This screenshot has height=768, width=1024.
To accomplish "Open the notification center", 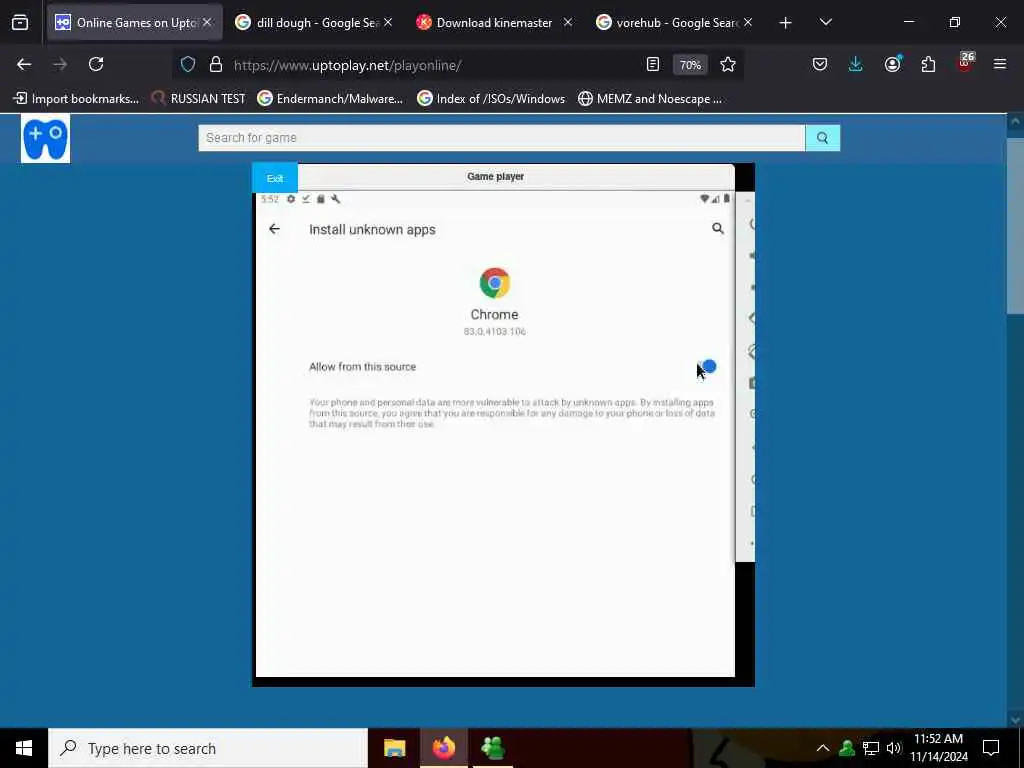I will pyautogui.click(x=991, y=748).
